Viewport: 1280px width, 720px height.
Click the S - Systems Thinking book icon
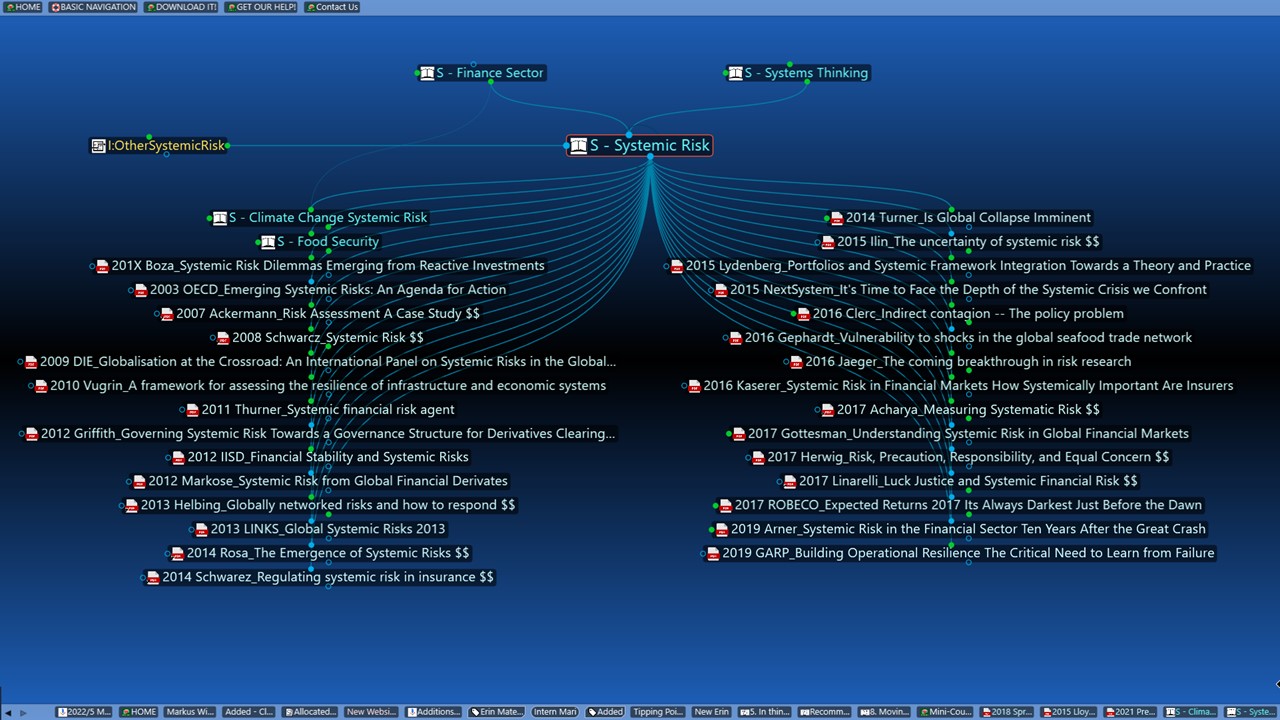(735, 73)
